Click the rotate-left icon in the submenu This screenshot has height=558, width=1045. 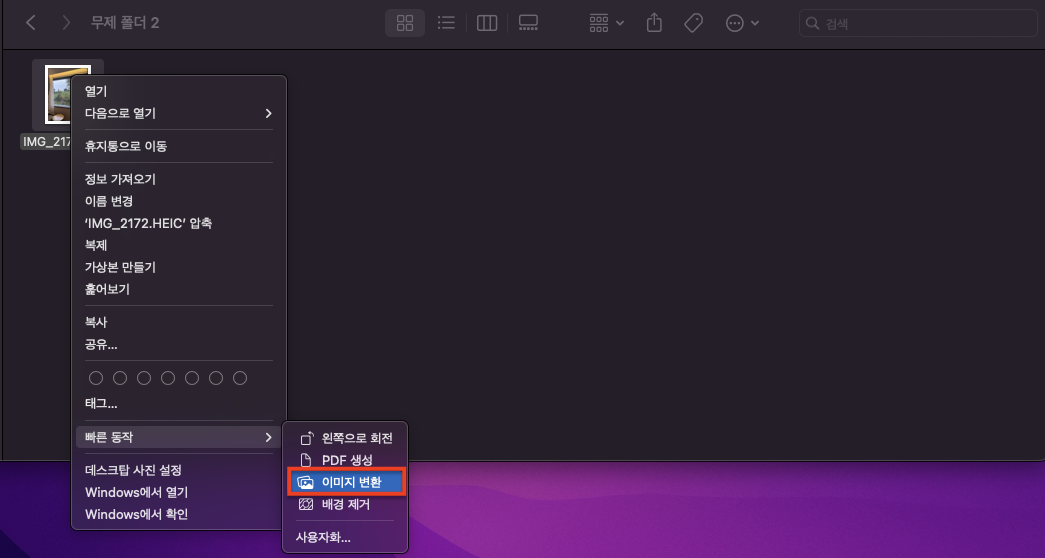pos(306,438)
